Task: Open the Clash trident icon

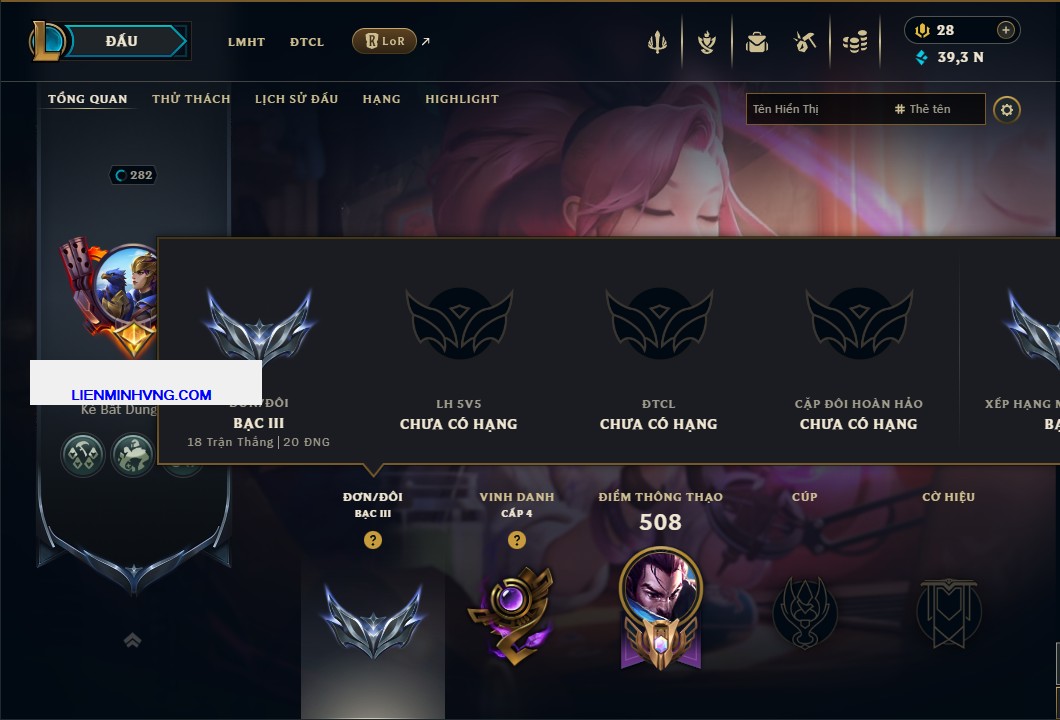Action: pyautogui.click(x=657, y=43)
